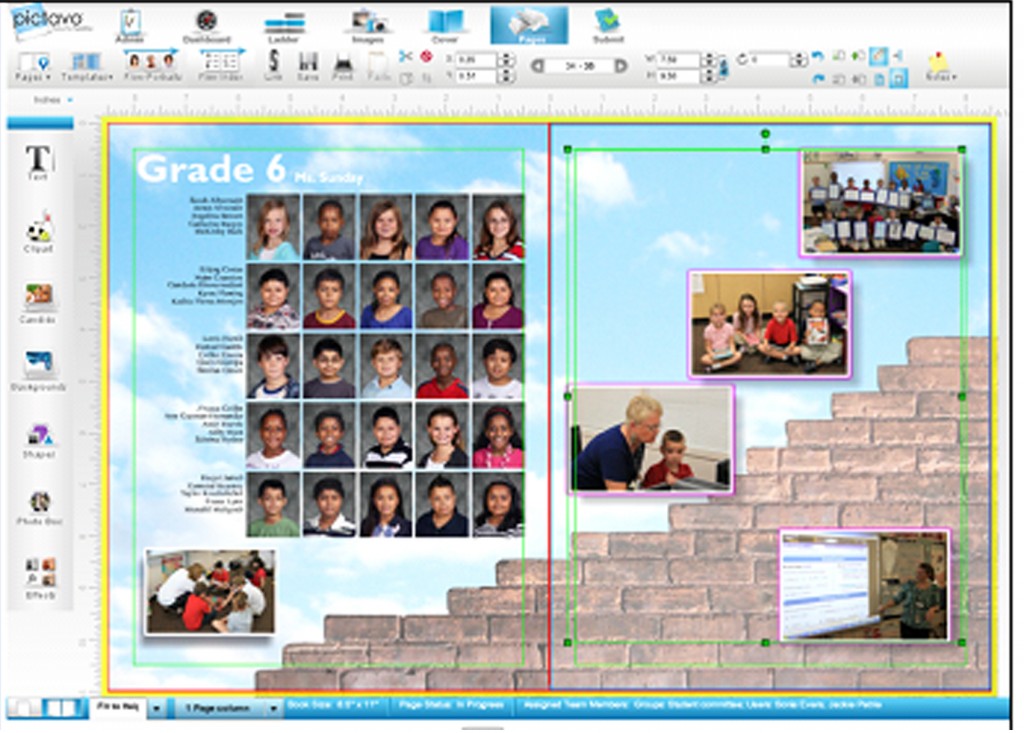Switch to two-page spread view
The image size is (1024, 733).
(x=63, y=708)
